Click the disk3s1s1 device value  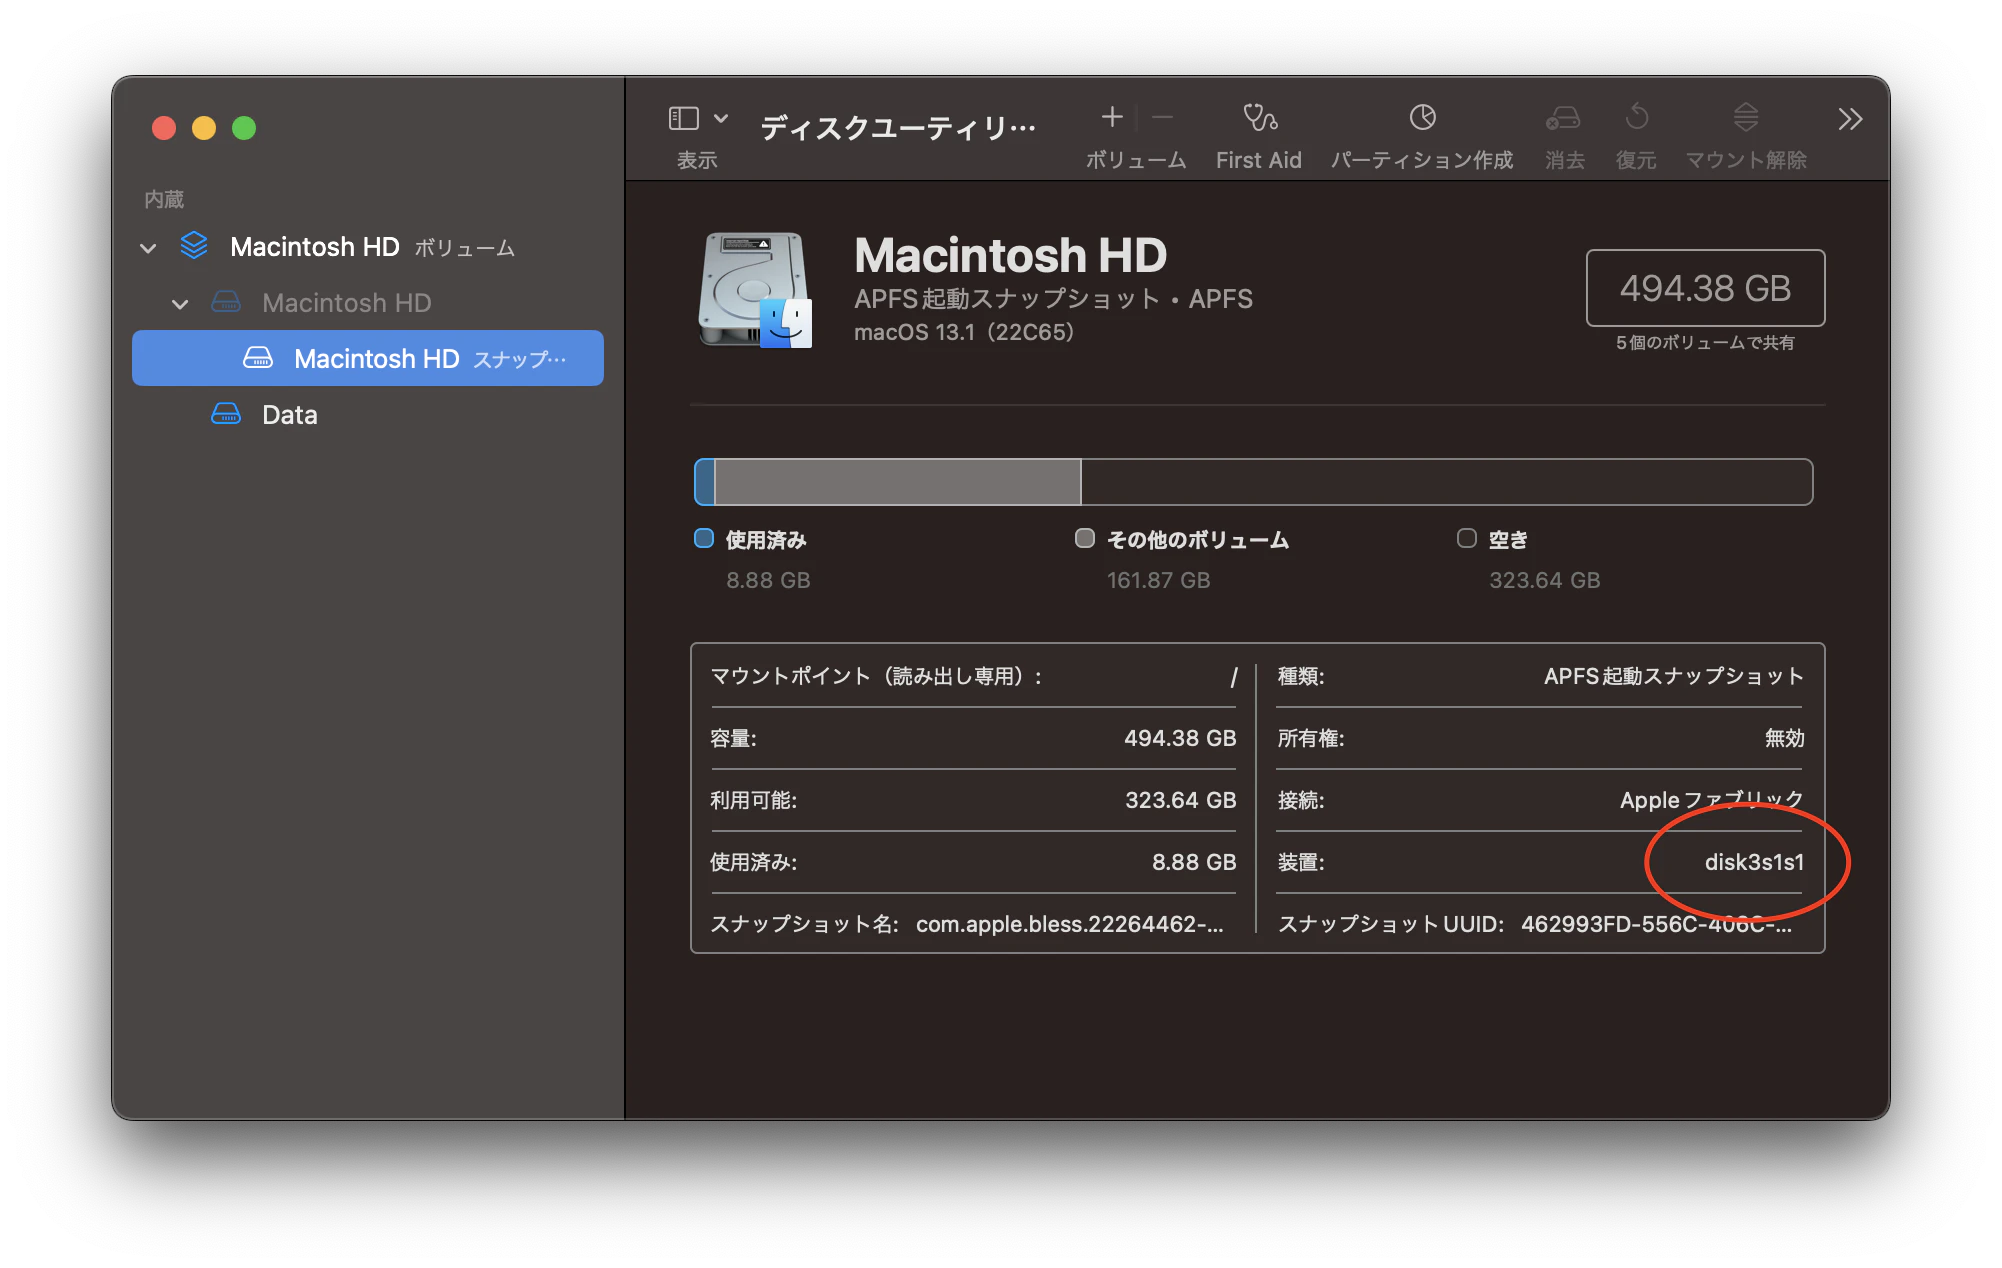click(1754, 862)
